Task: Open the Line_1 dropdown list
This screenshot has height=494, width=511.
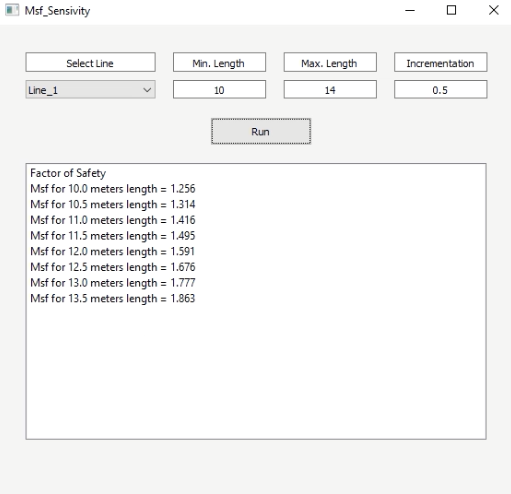Action: pyautogui.click(x=90, y=90)
